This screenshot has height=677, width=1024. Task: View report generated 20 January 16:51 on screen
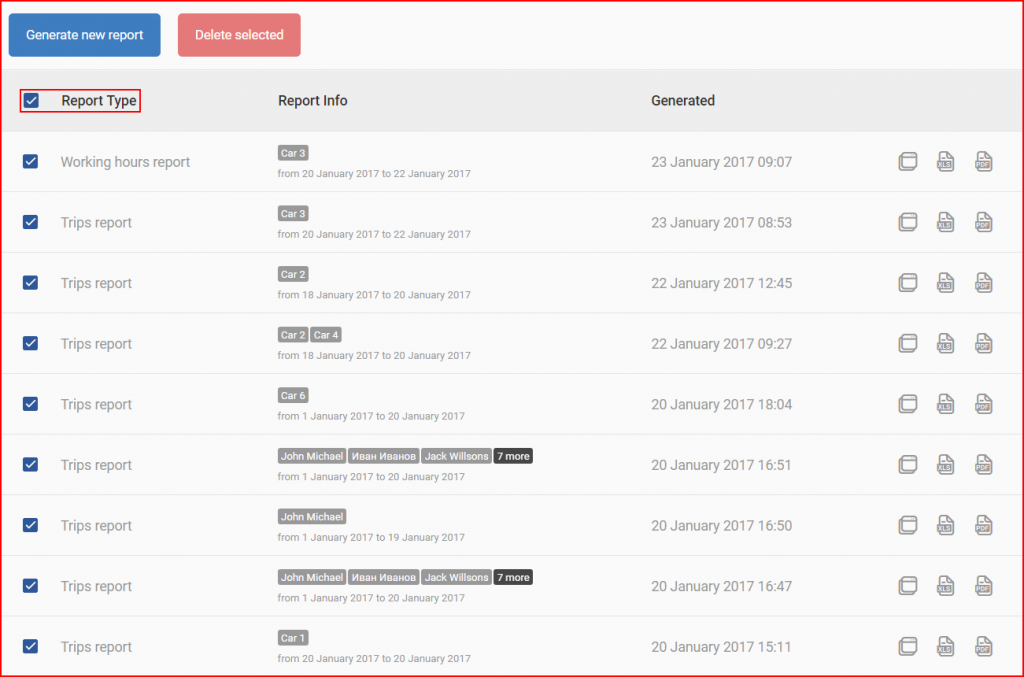pos(908,465)
